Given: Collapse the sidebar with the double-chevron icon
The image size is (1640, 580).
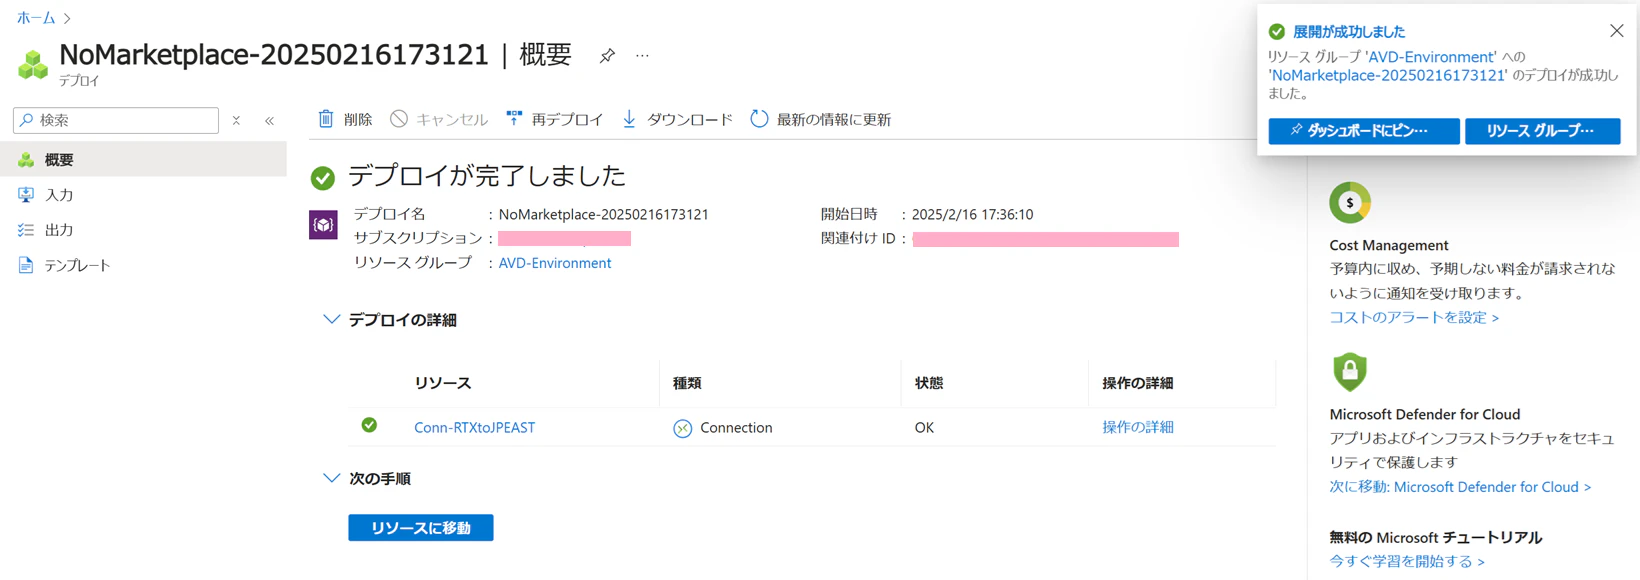Looking at the screenshot, I should pos(270,120).
